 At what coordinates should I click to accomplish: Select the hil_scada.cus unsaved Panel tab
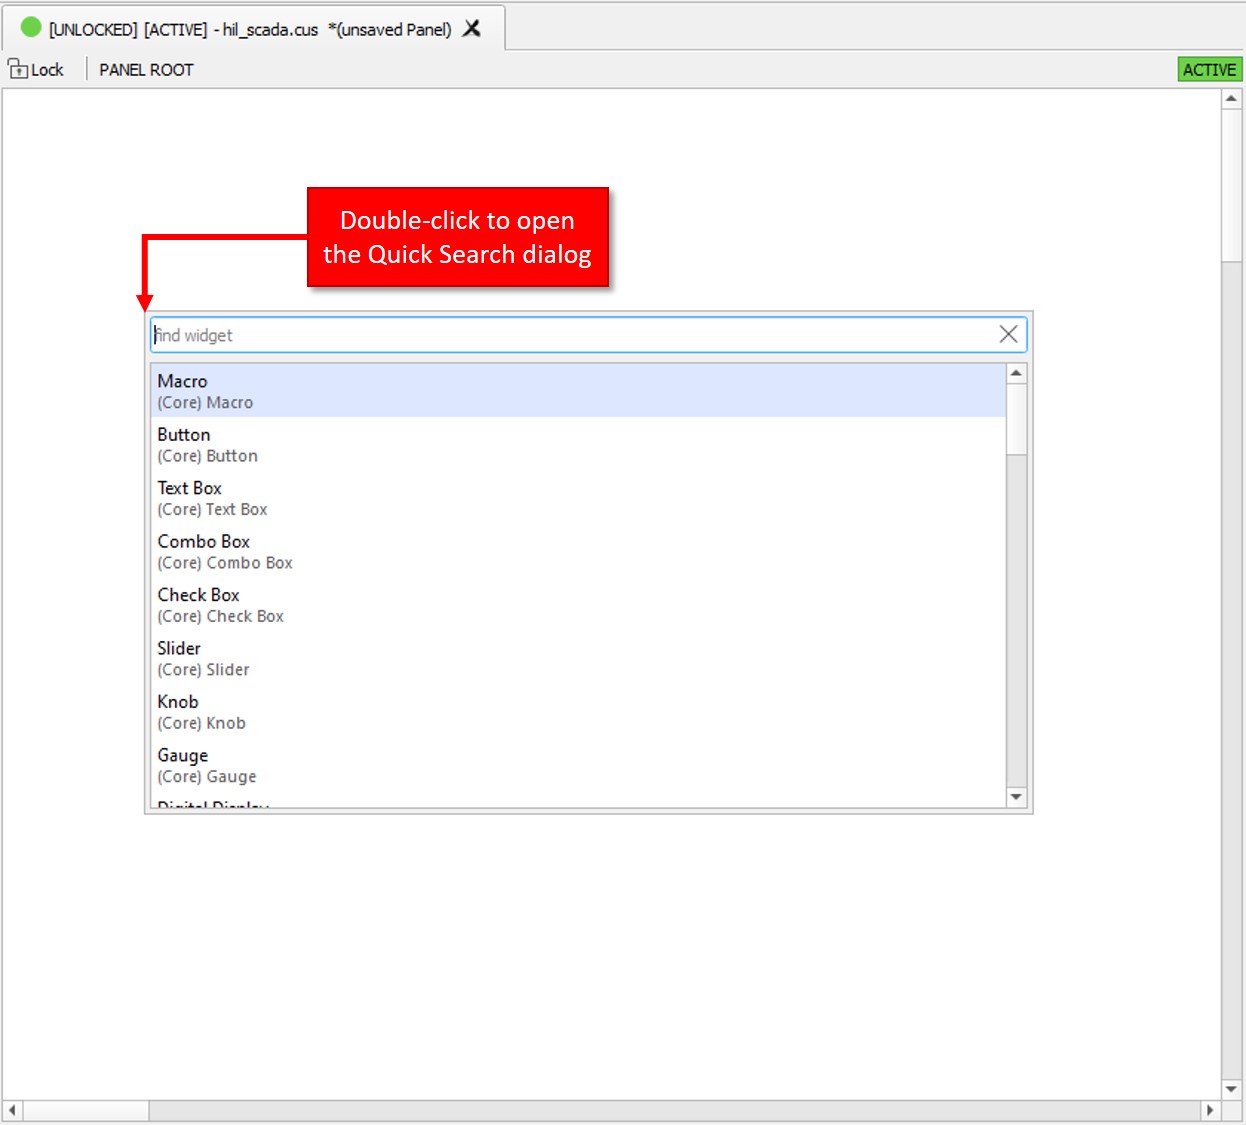tap(250, 29)
